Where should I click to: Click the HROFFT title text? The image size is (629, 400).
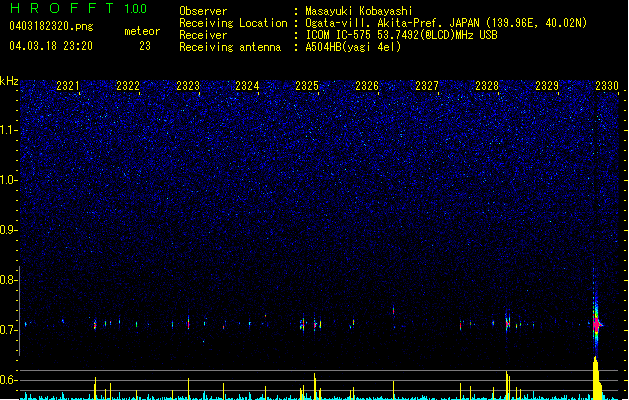(x=62, y=8)
